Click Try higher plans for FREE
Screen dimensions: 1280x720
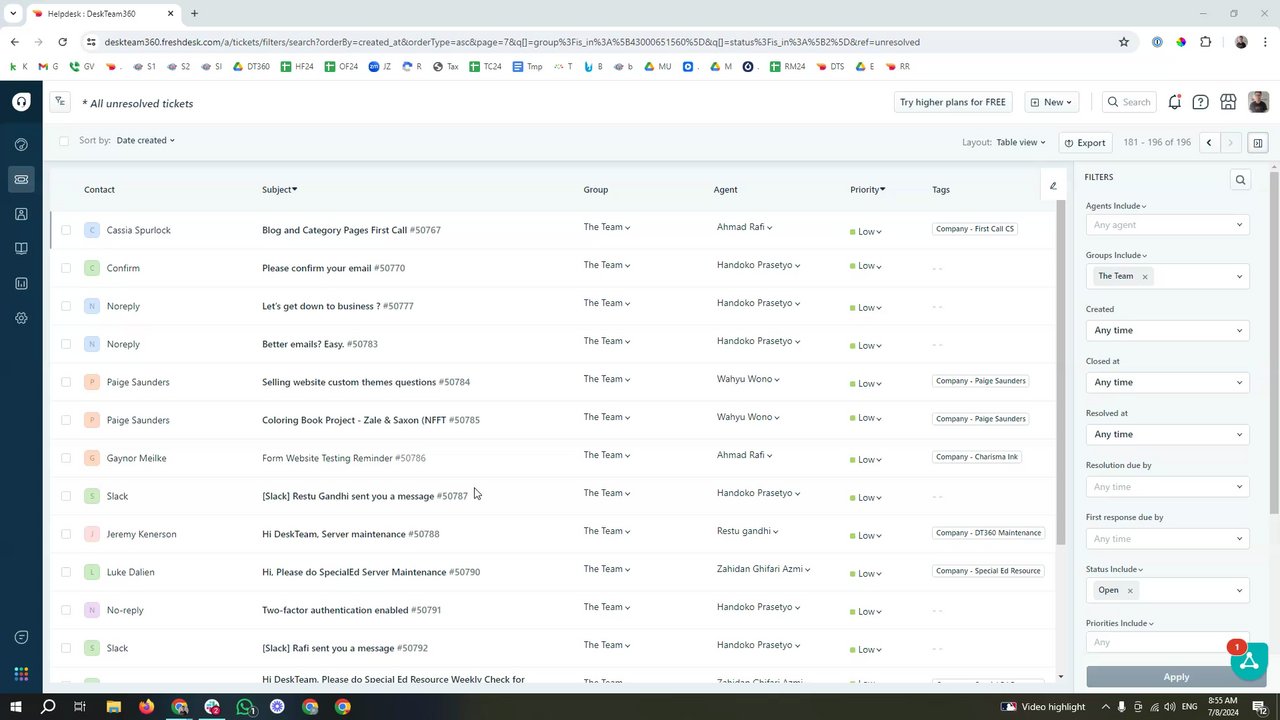point(953,102)
